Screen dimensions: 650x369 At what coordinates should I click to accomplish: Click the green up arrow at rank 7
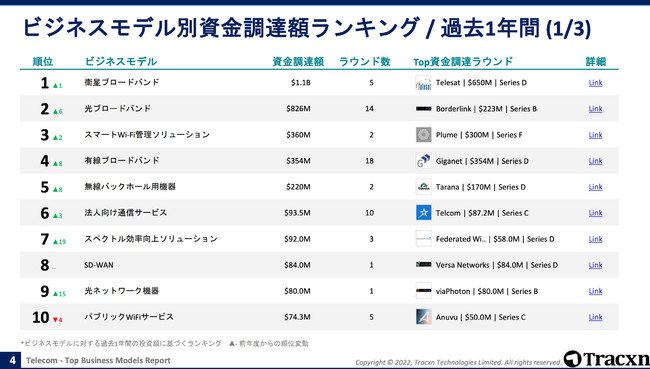tap(55, 241)
